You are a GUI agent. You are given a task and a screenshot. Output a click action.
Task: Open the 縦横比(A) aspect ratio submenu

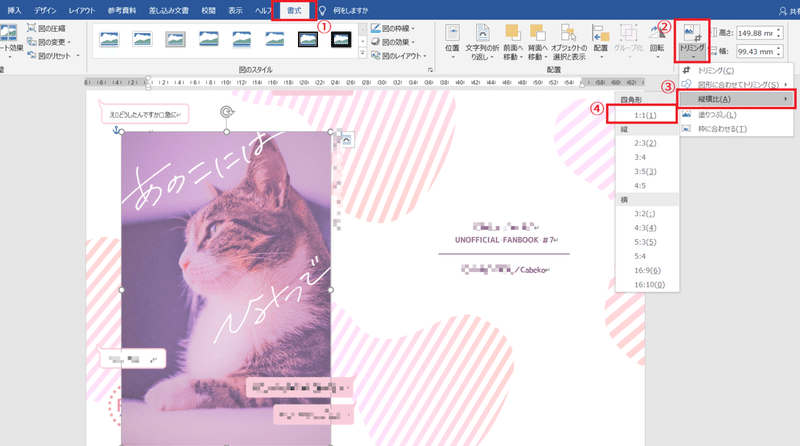pos(737,99)
